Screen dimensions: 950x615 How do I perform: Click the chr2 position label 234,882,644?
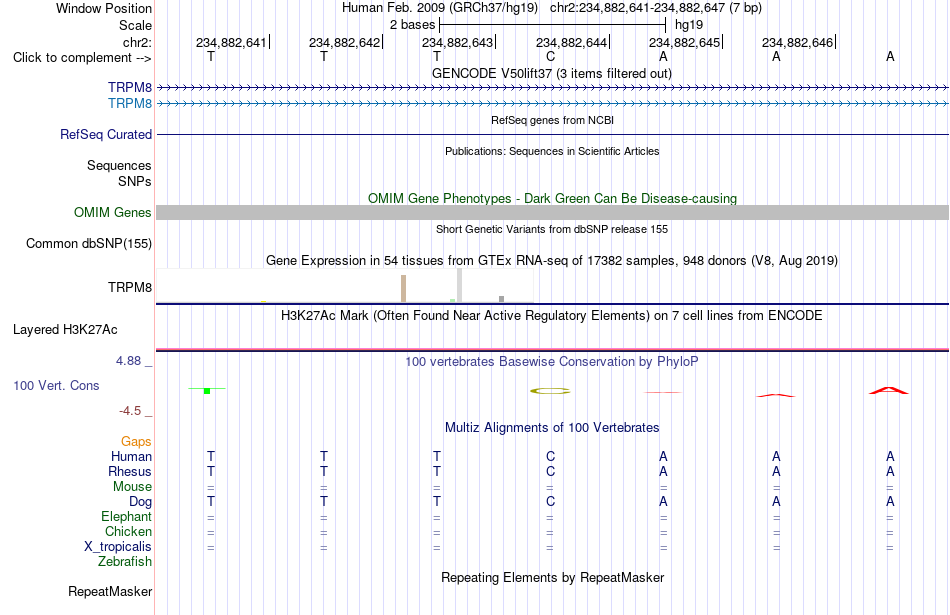[x=571, y=42]
